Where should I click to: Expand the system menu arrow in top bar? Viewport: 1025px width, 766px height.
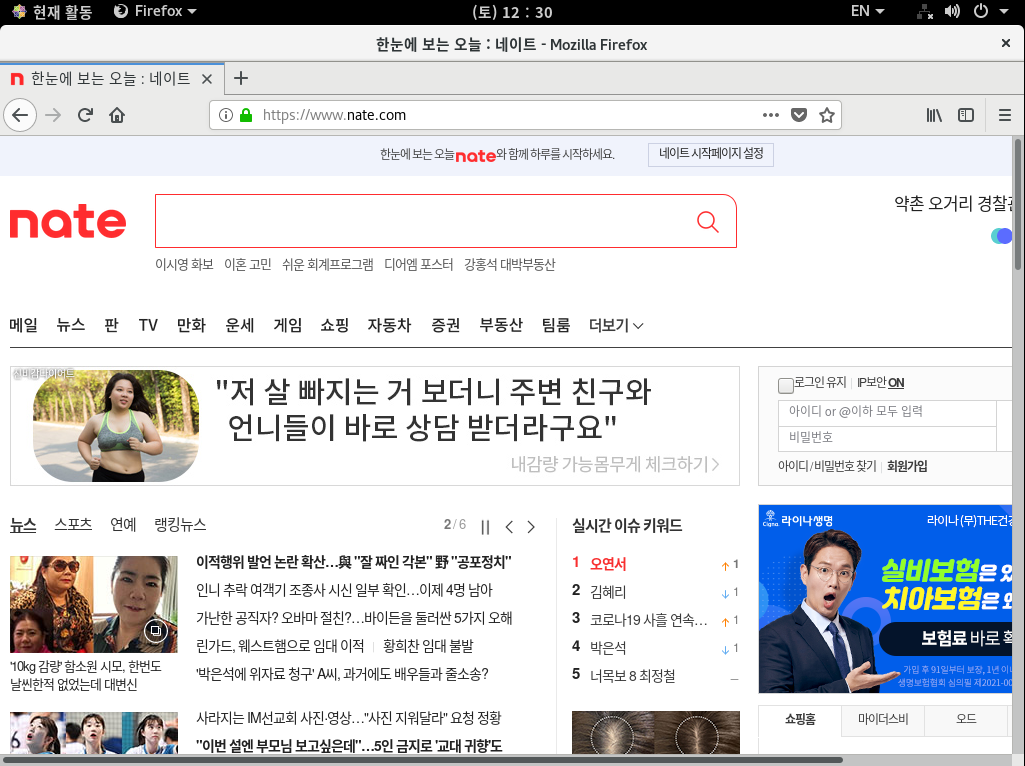[1004, 11]
